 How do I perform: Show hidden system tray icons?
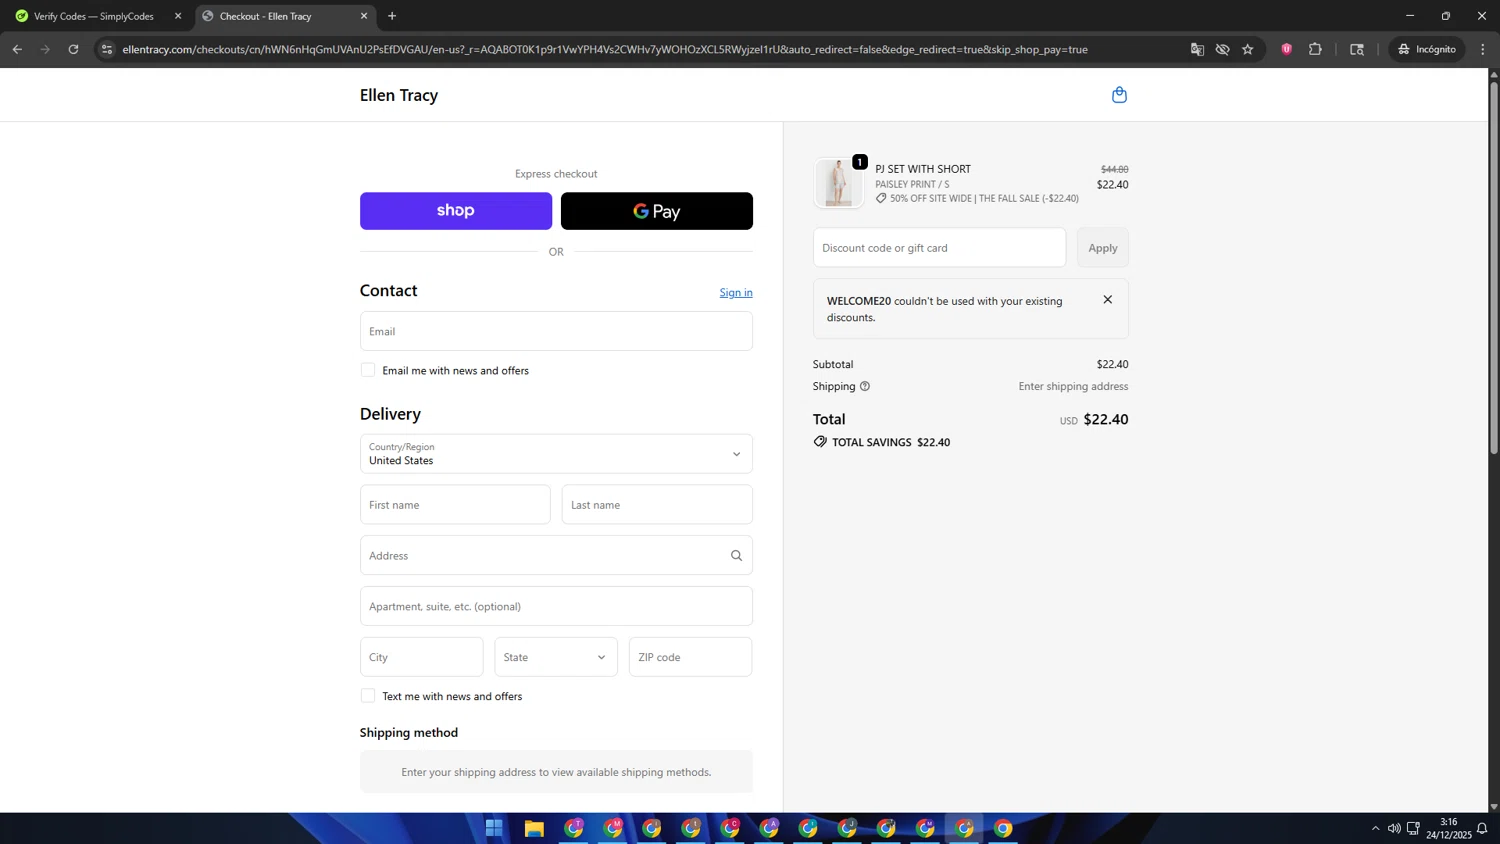(1375, 828)
